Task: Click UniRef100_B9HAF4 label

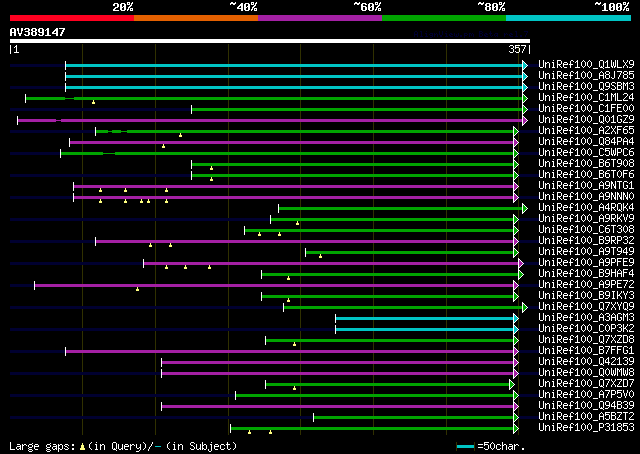Action: (586, 274)
